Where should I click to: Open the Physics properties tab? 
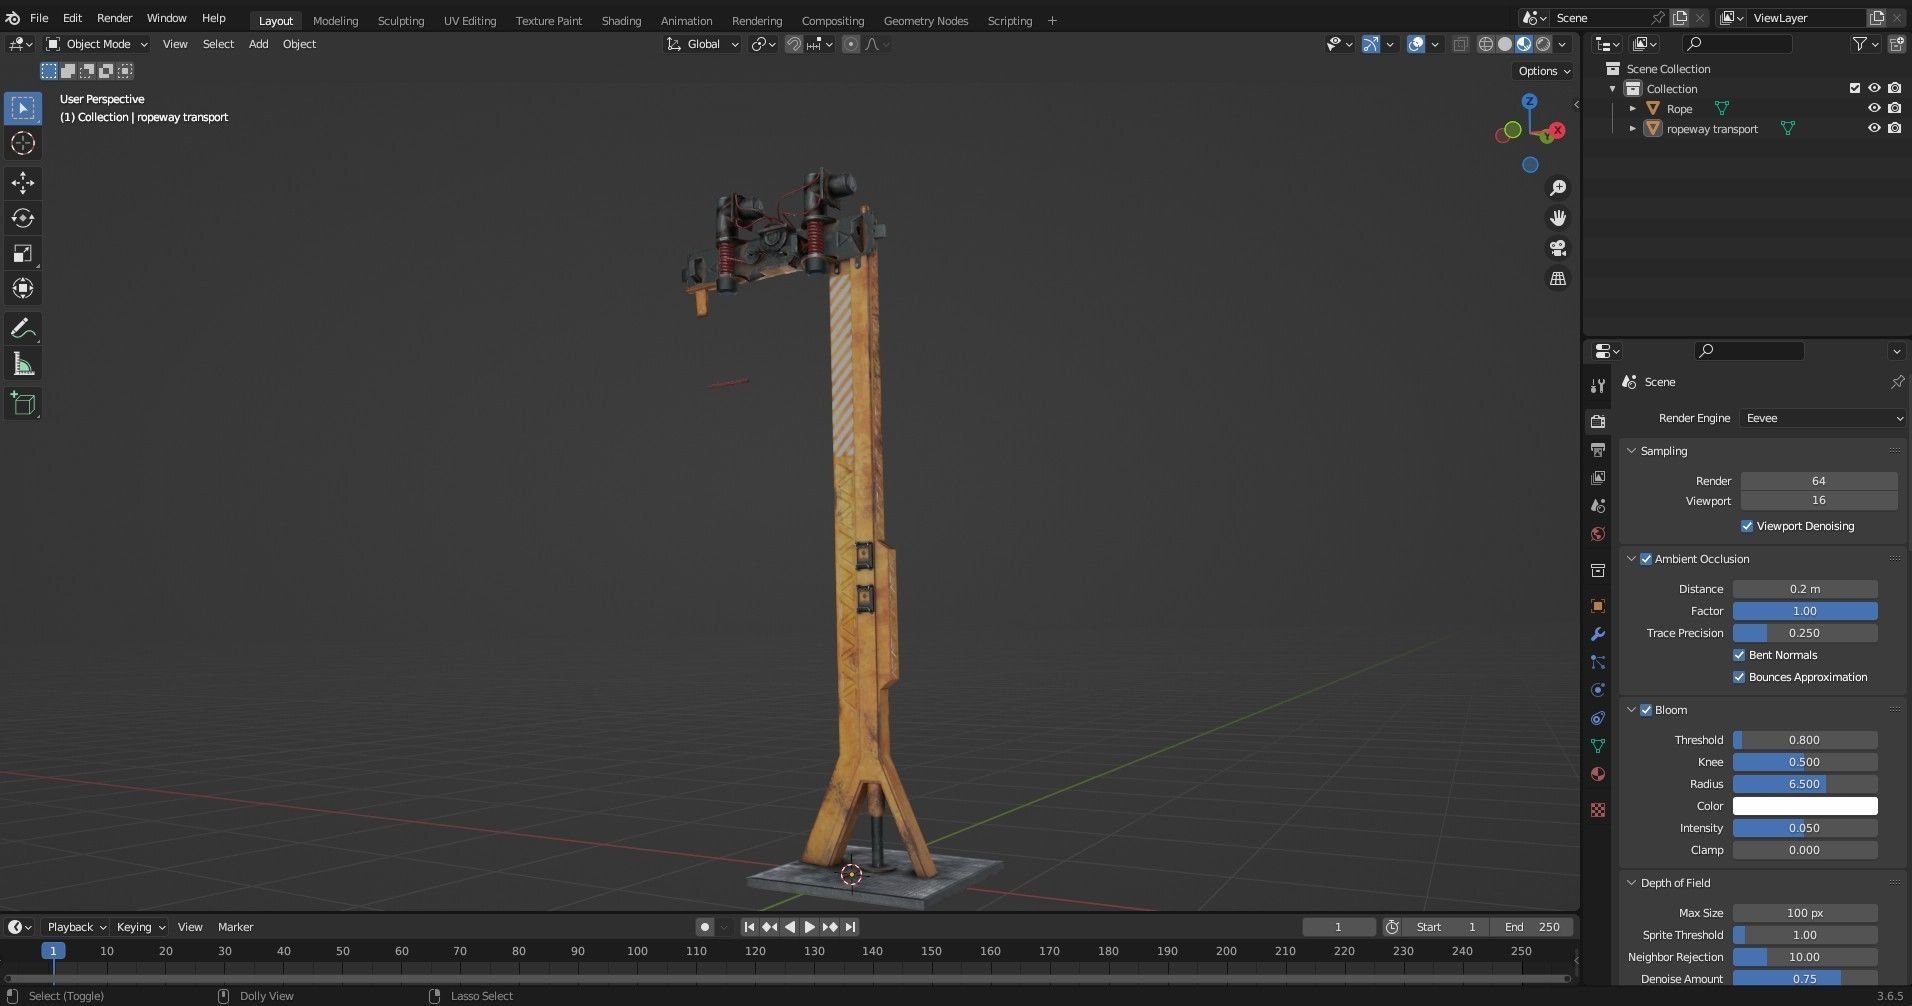point(1598,690)
